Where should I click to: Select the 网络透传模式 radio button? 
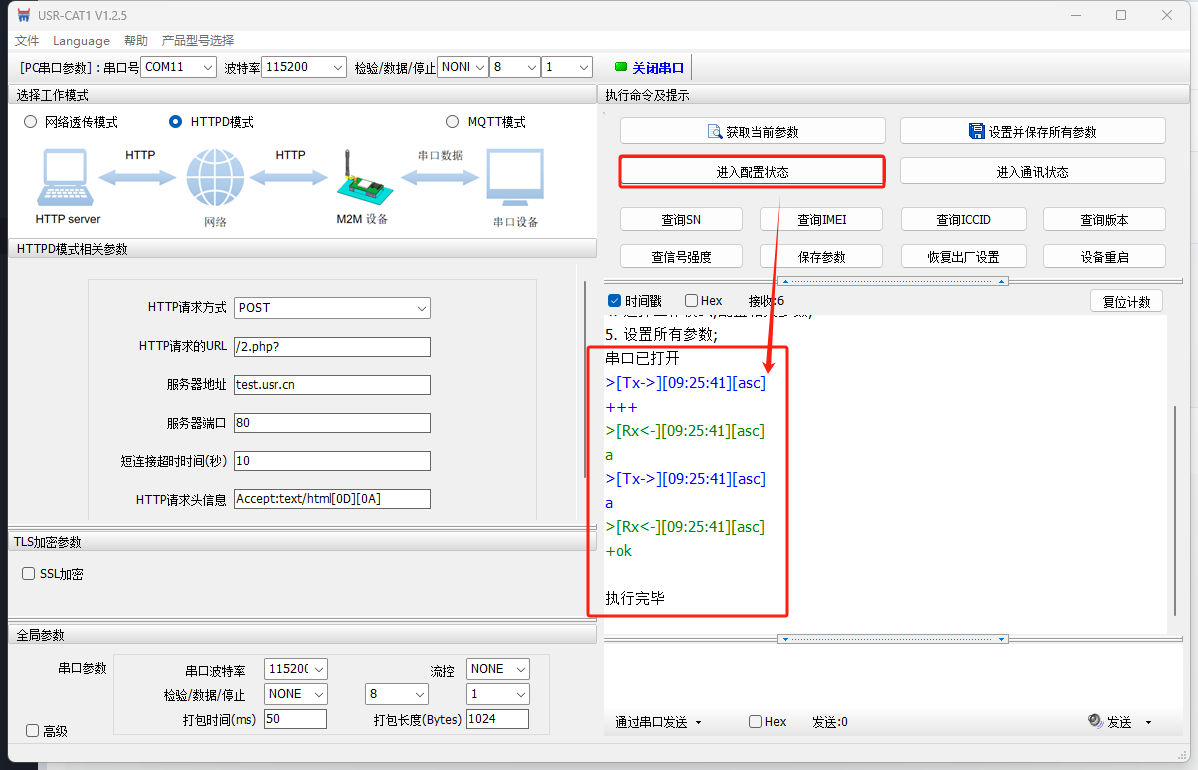[x=30, y=122]
